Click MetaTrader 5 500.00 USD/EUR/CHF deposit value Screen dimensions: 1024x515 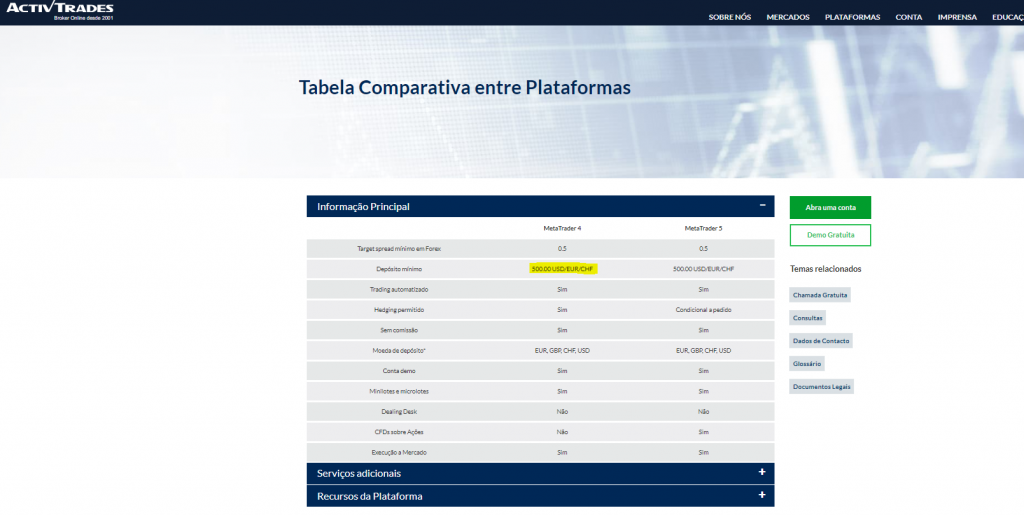pos(703,269)
